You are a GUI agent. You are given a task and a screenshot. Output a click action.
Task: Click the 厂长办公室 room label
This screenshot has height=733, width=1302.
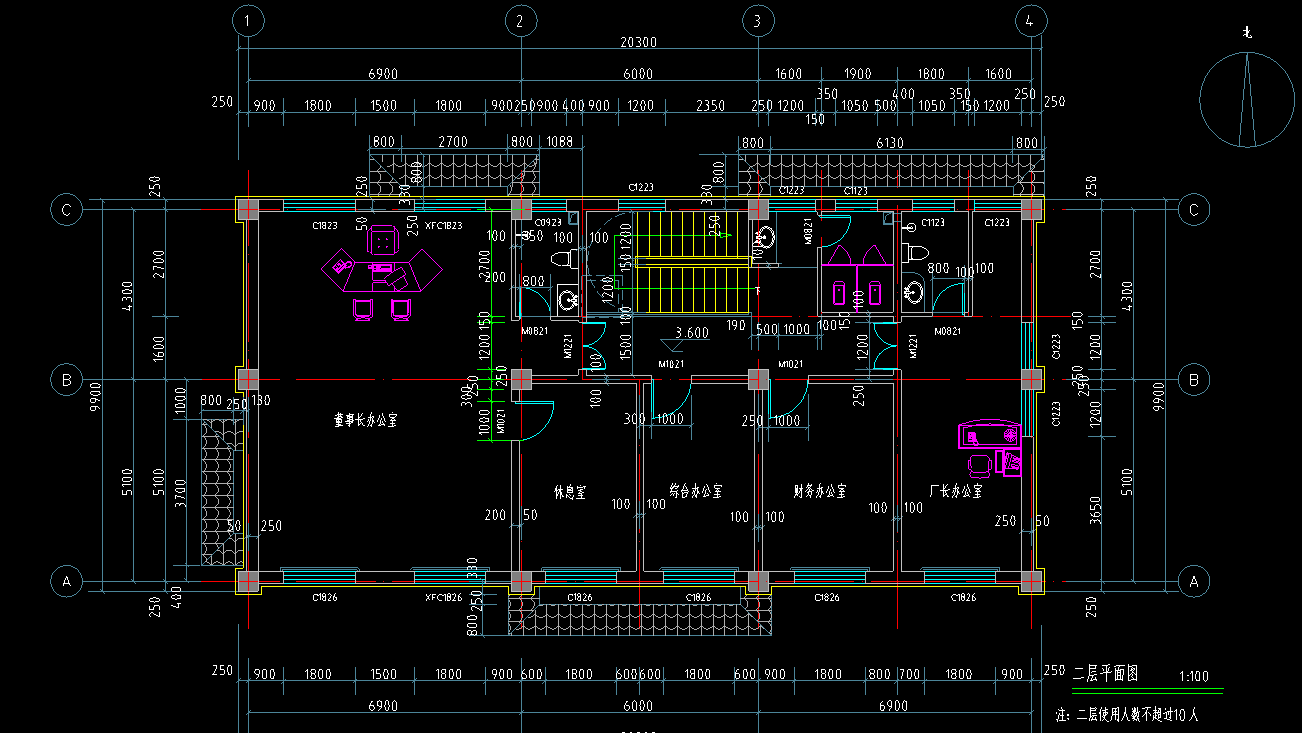pyautogui.click(x=955, y=492)
